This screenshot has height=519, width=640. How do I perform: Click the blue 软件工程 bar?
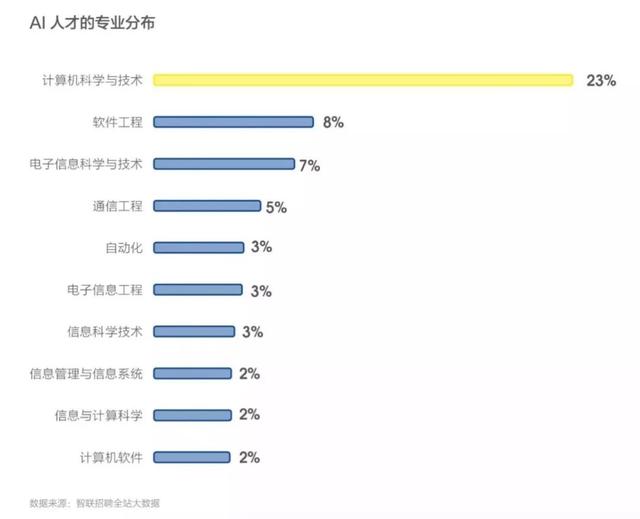point(233,122)
